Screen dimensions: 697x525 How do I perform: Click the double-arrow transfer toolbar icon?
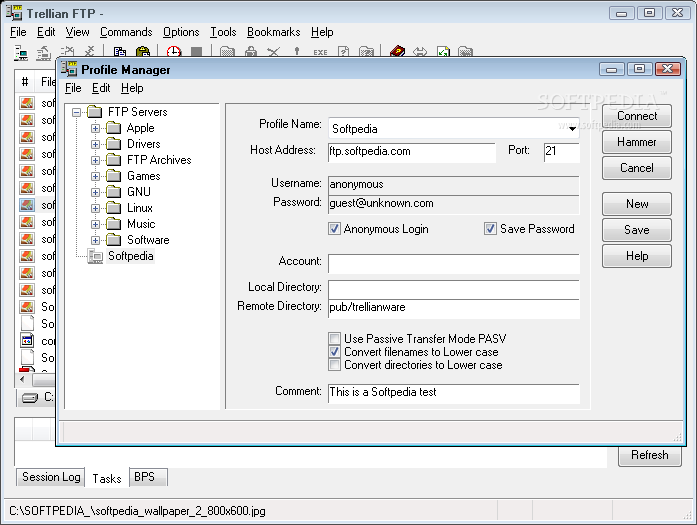420,52
